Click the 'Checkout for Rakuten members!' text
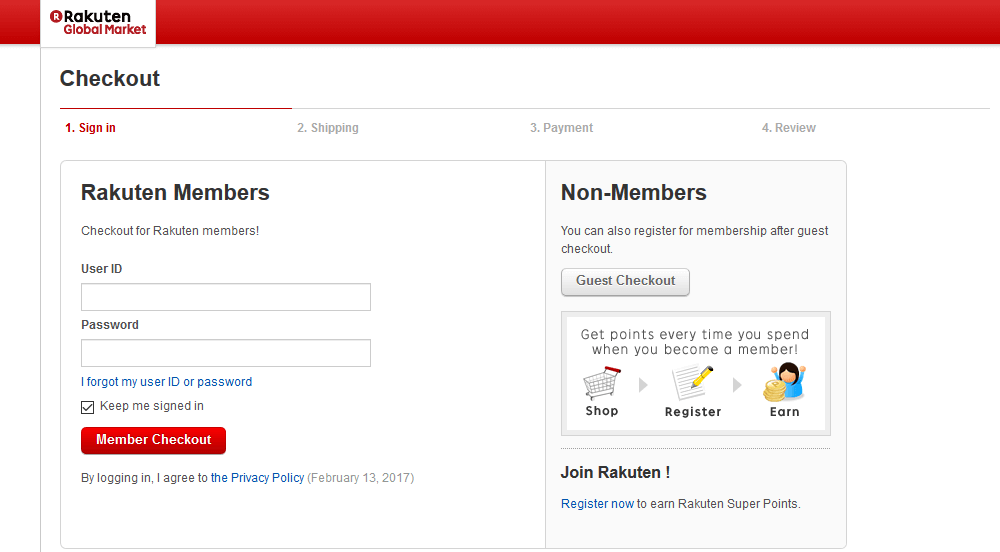 170,231
